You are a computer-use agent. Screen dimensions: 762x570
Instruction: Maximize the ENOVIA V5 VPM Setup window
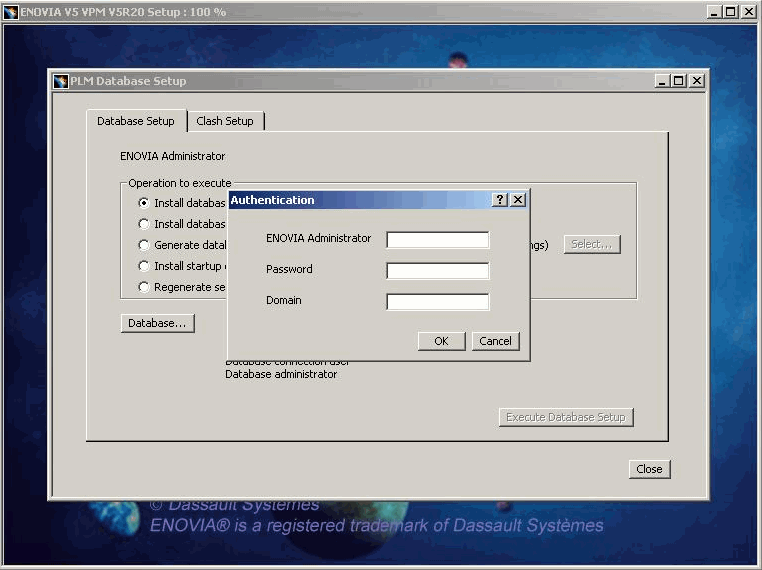pyautogui.click(x=731, y=12)
